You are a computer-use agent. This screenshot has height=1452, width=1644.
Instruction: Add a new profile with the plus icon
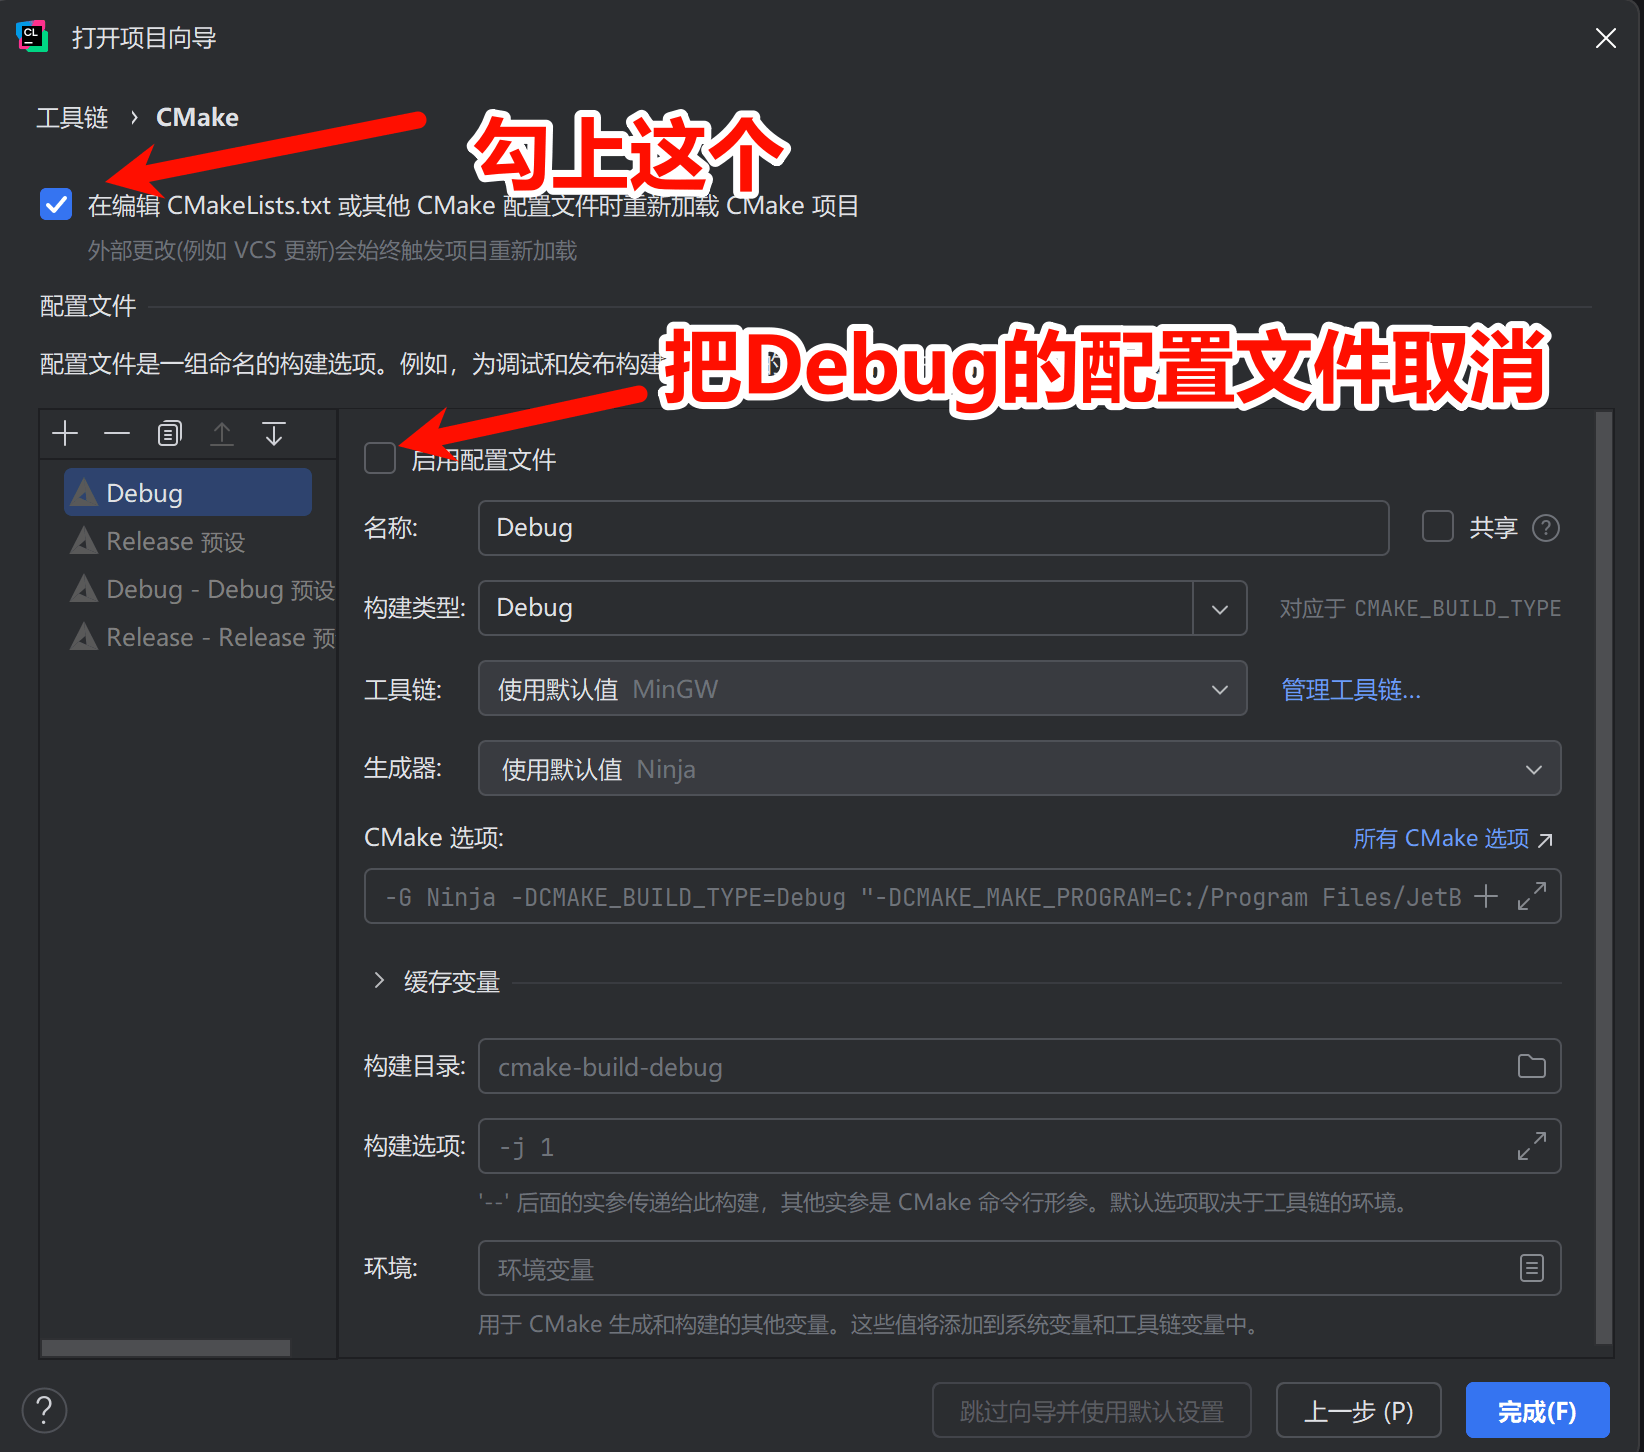[x=64, y=433]
